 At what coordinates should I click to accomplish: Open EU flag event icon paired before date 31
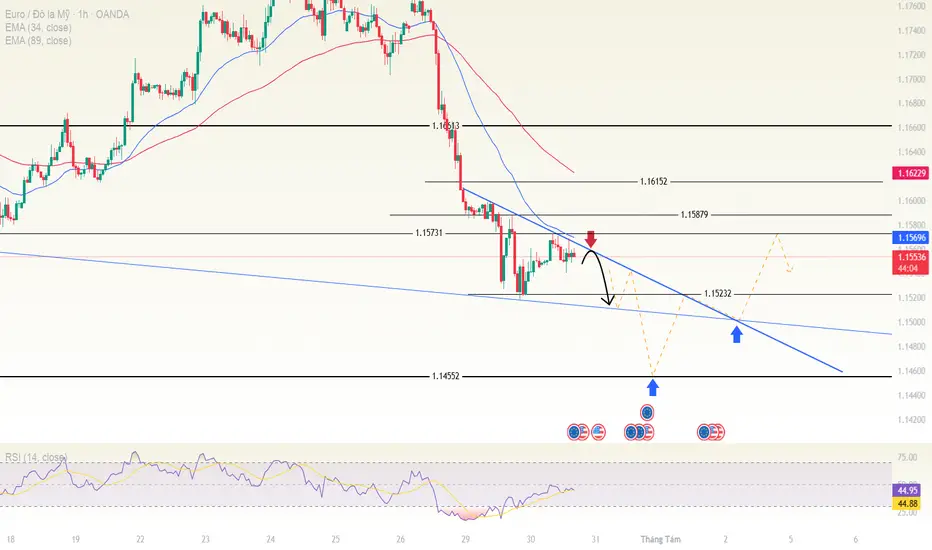click(x=574, y=432)
